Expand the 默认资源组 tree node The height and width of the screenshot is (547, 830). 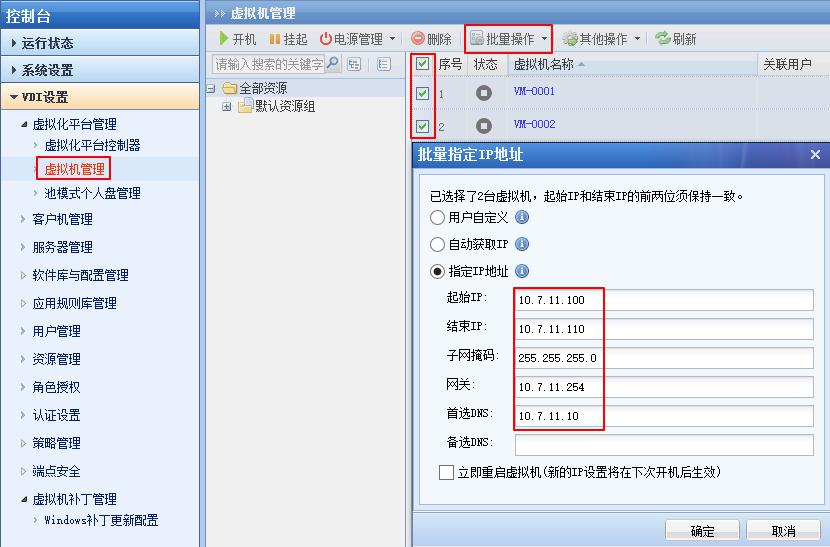pyautogui.click(x=227, y=106)
